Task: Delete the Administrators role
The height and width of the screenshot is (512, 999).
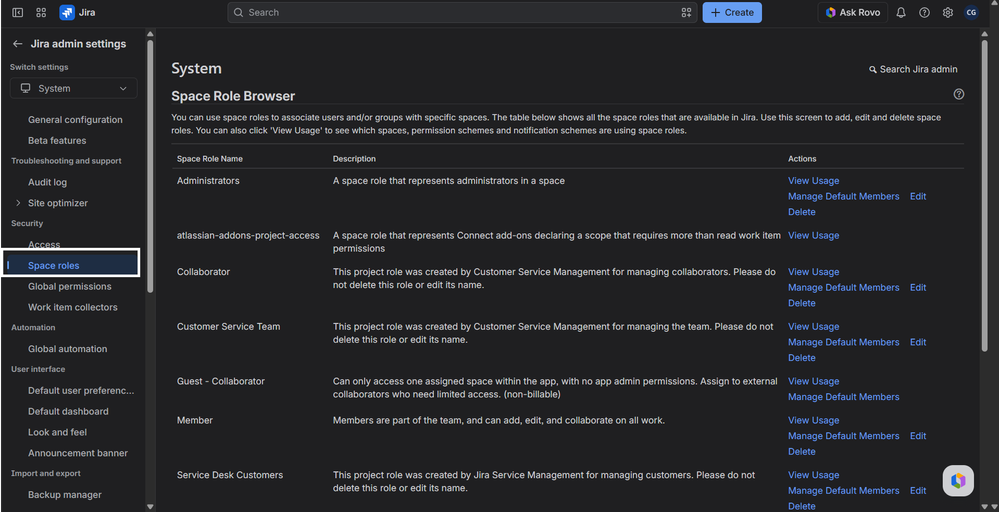Action: tap(801, 212)
